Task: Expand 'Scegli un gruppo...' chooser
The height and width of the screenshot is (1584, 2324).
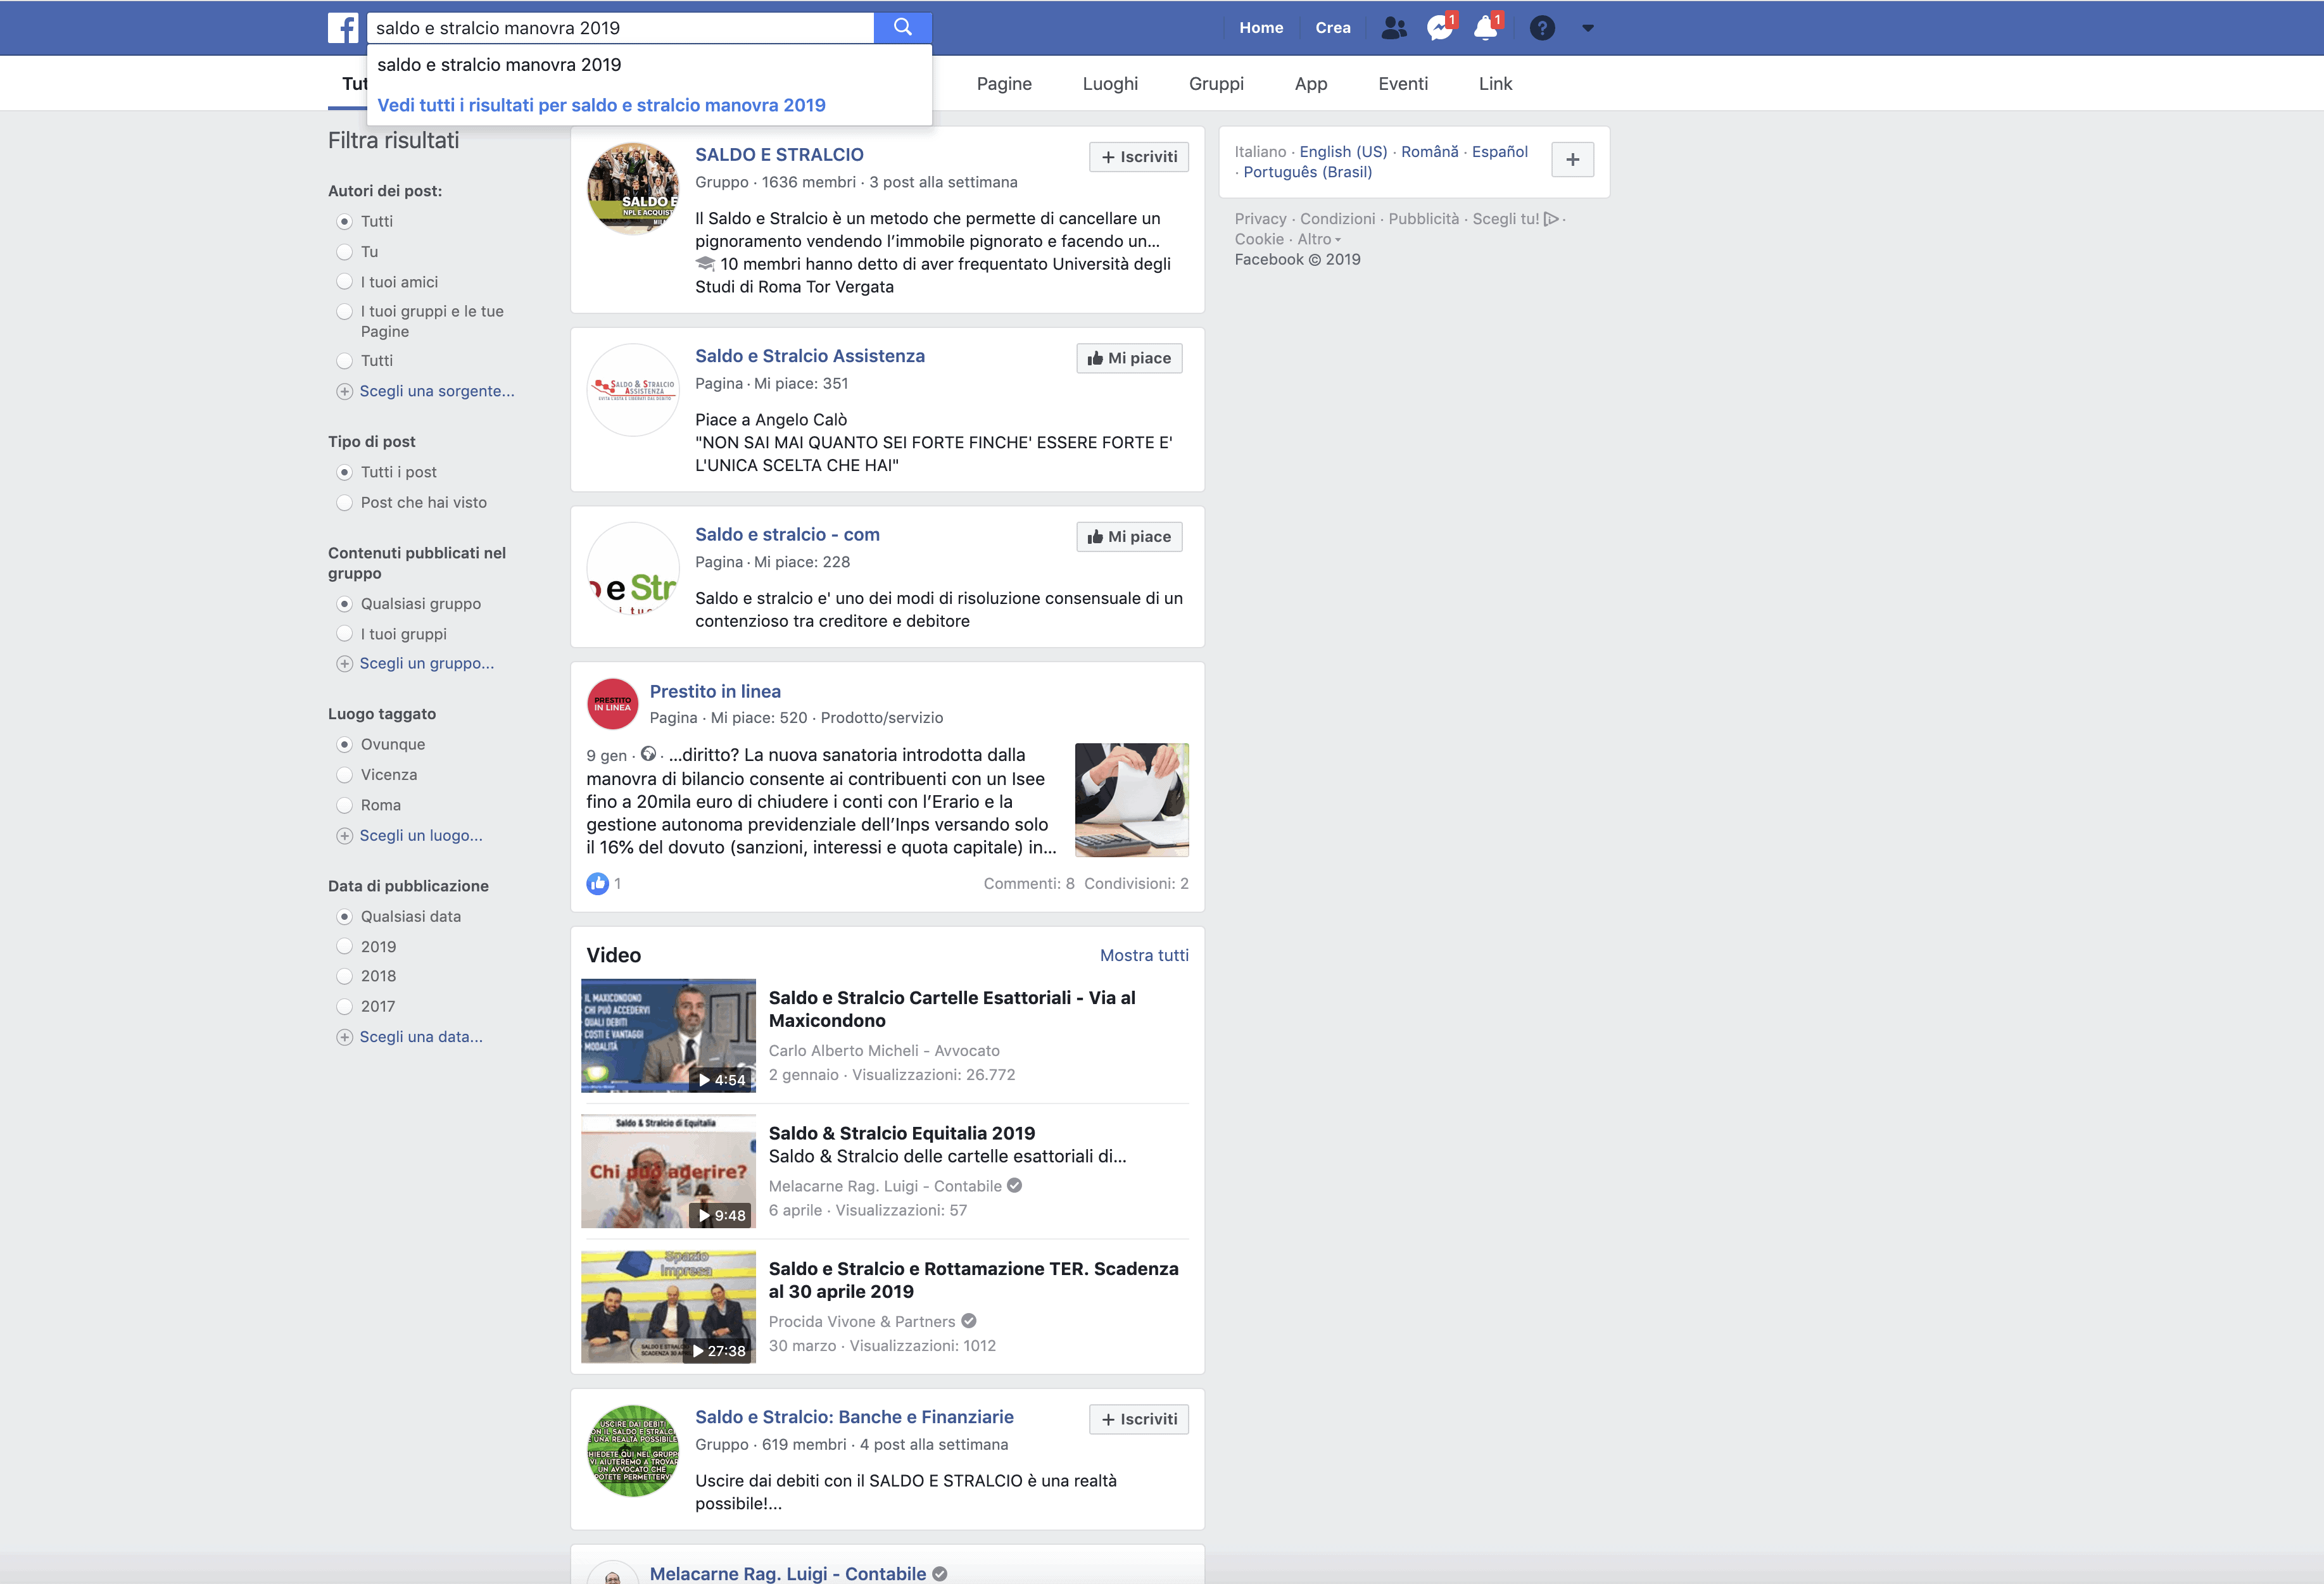Action: [427, 664]
